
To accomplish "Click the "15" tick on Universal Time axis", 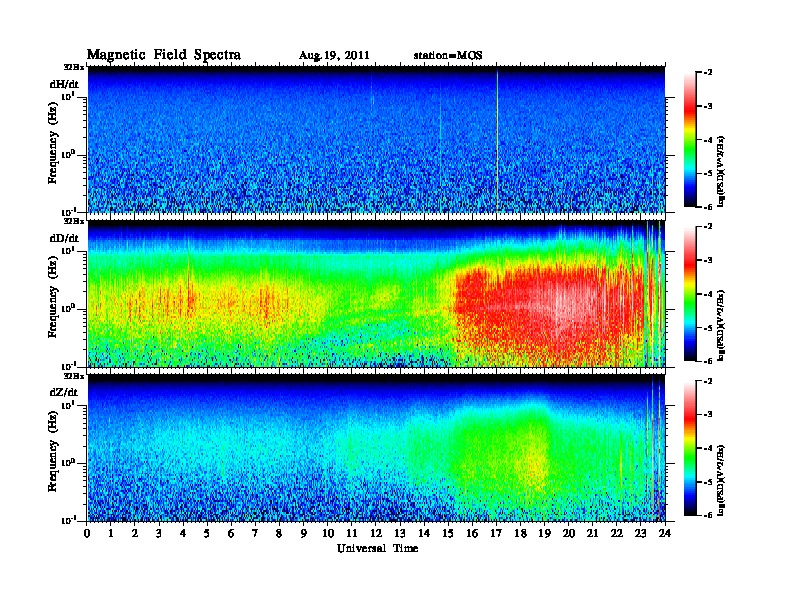I will [x=448, y=533].
